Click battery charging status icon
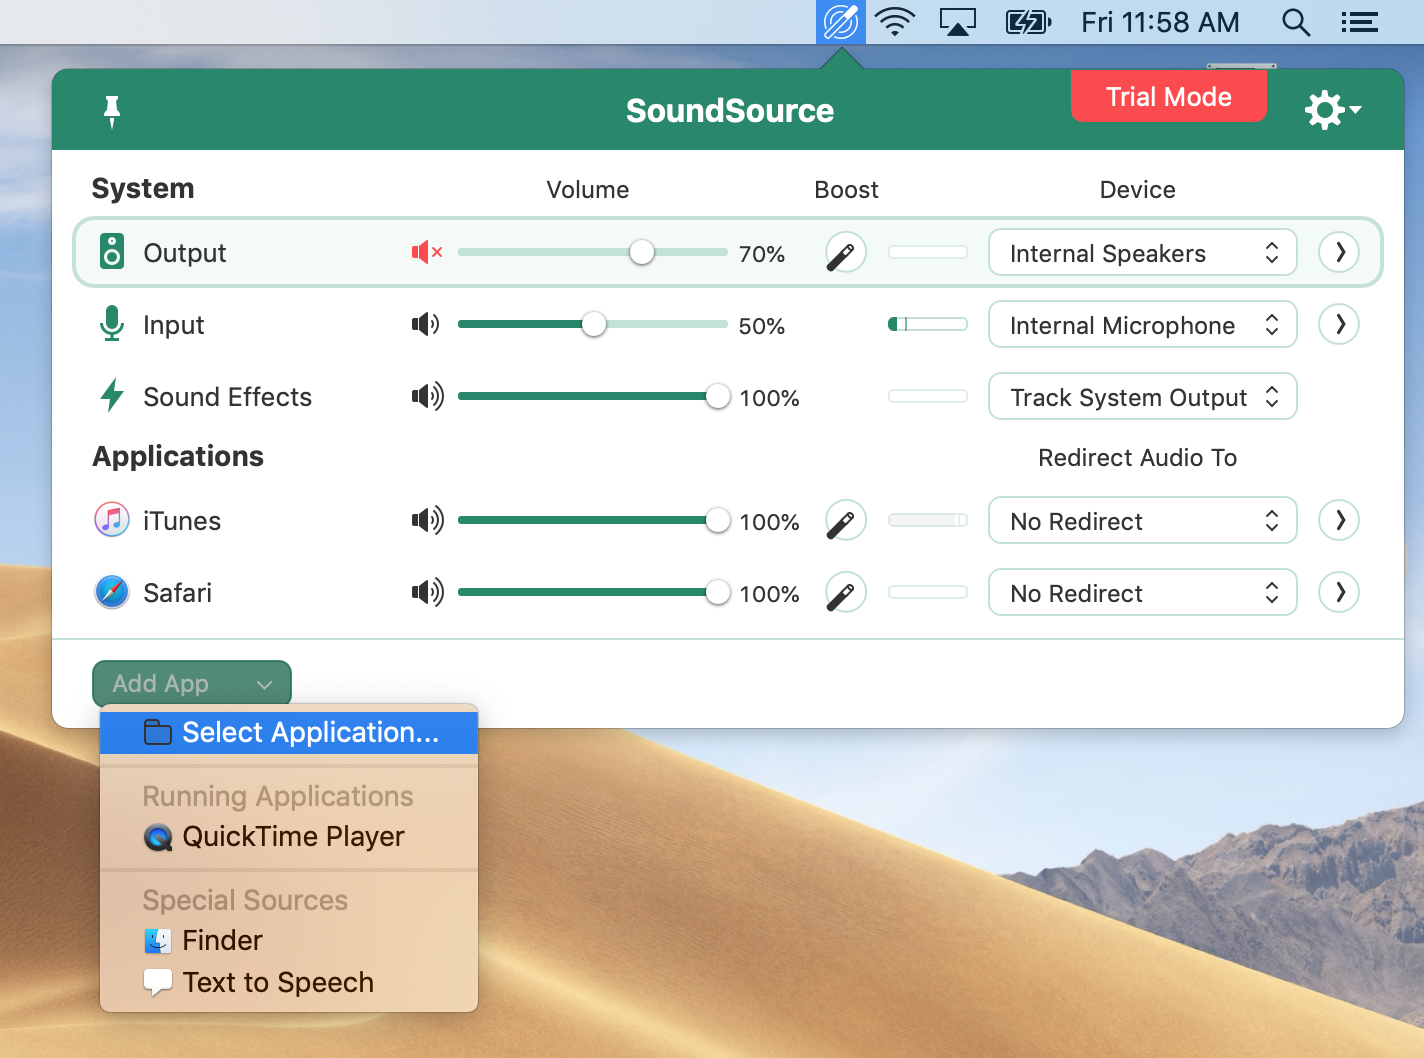 (1028, 22)
